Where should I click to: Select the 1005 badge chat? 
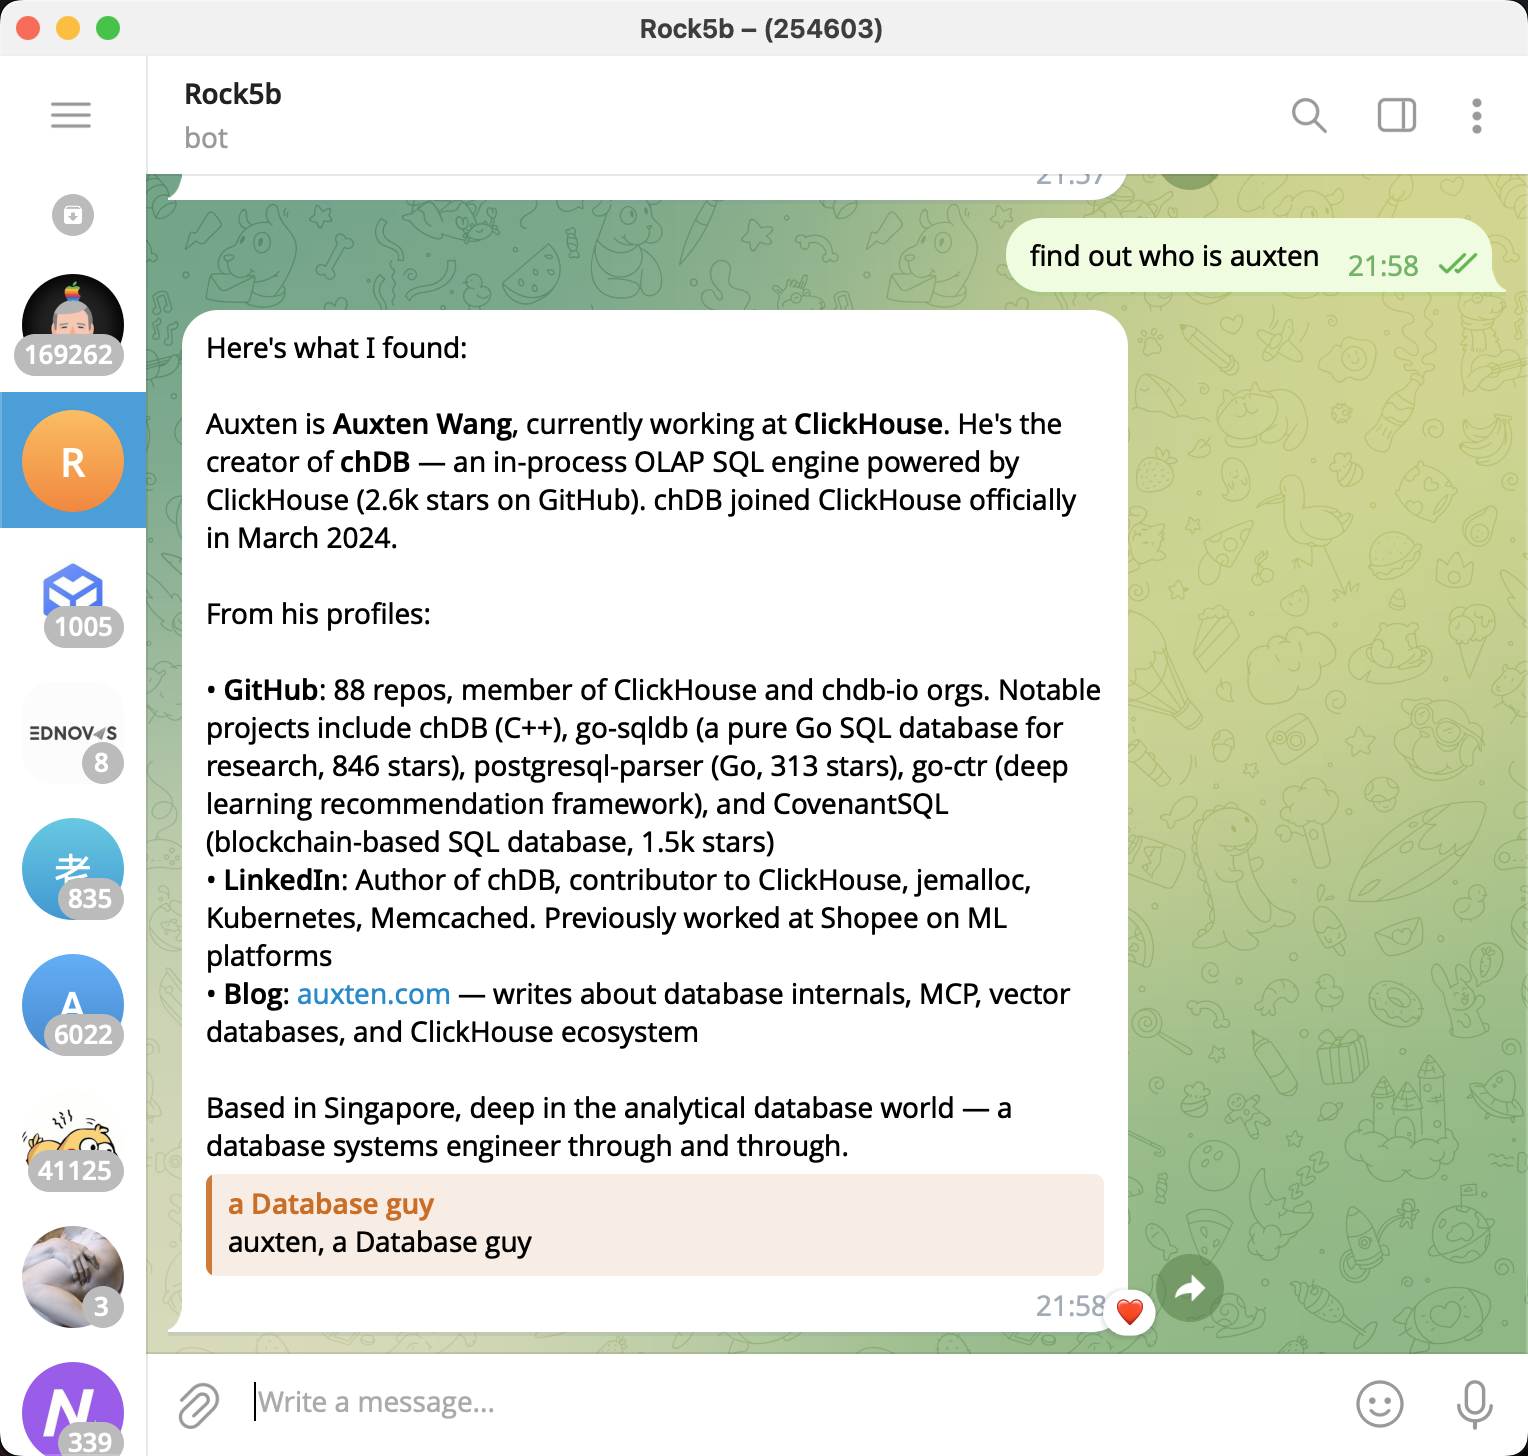[71, 597]
